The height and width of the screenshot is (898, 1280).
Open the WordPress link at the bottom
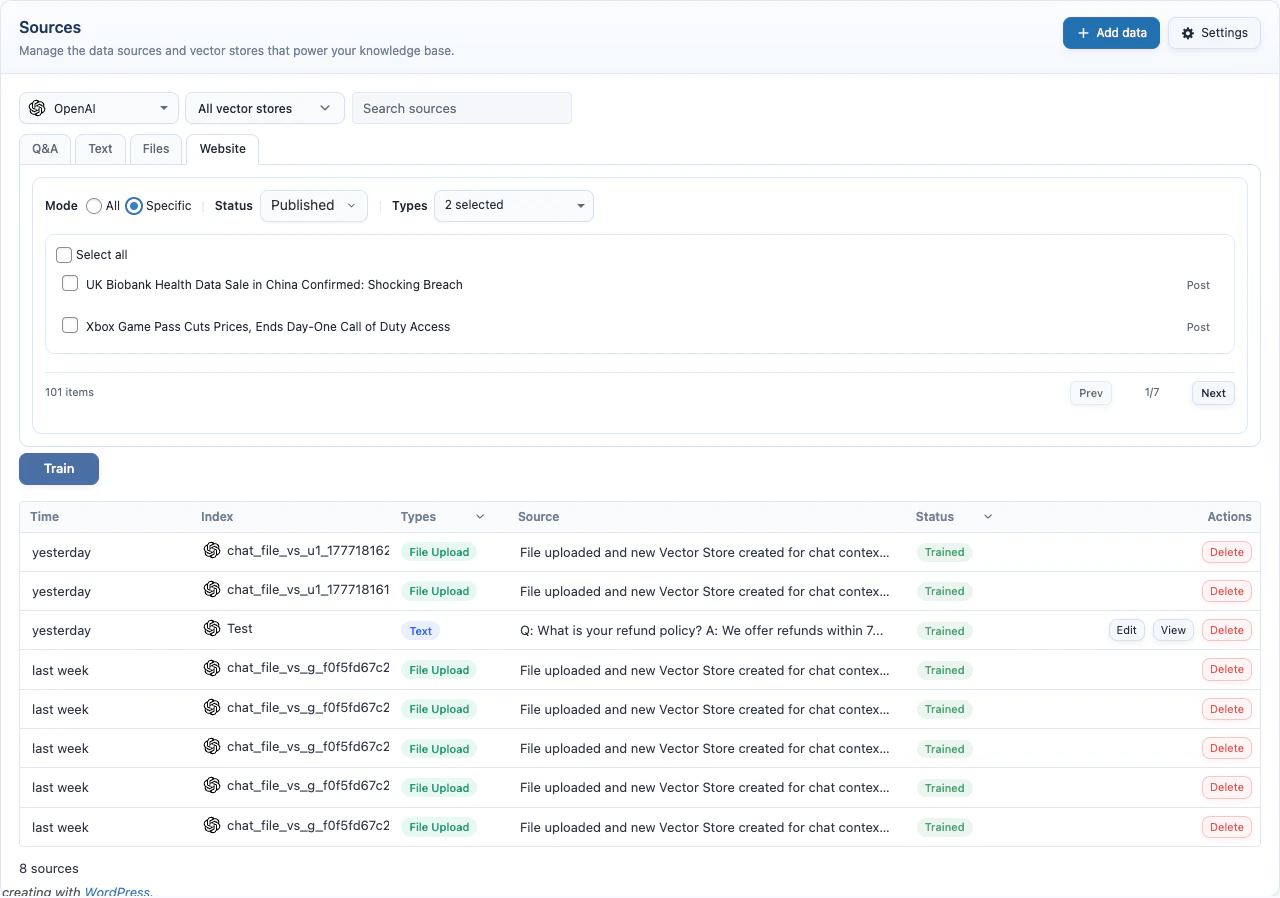(117, 890)
